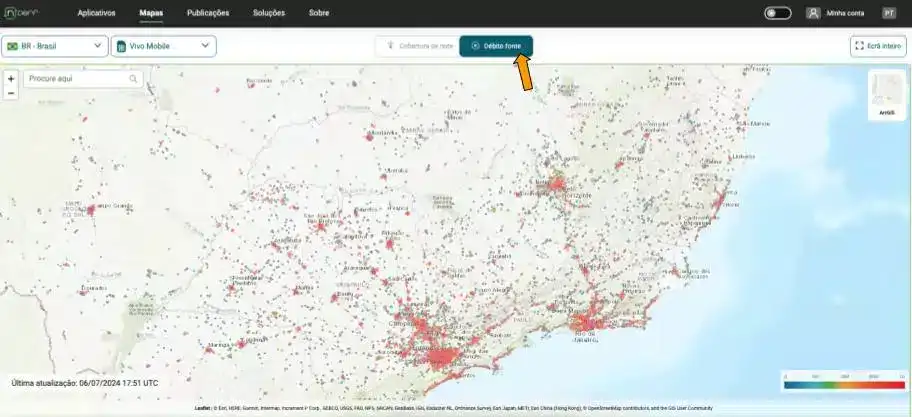Enter full screen with Ecrã inteiro
This screenshot has height=417, width=912.
pos(878,46)
